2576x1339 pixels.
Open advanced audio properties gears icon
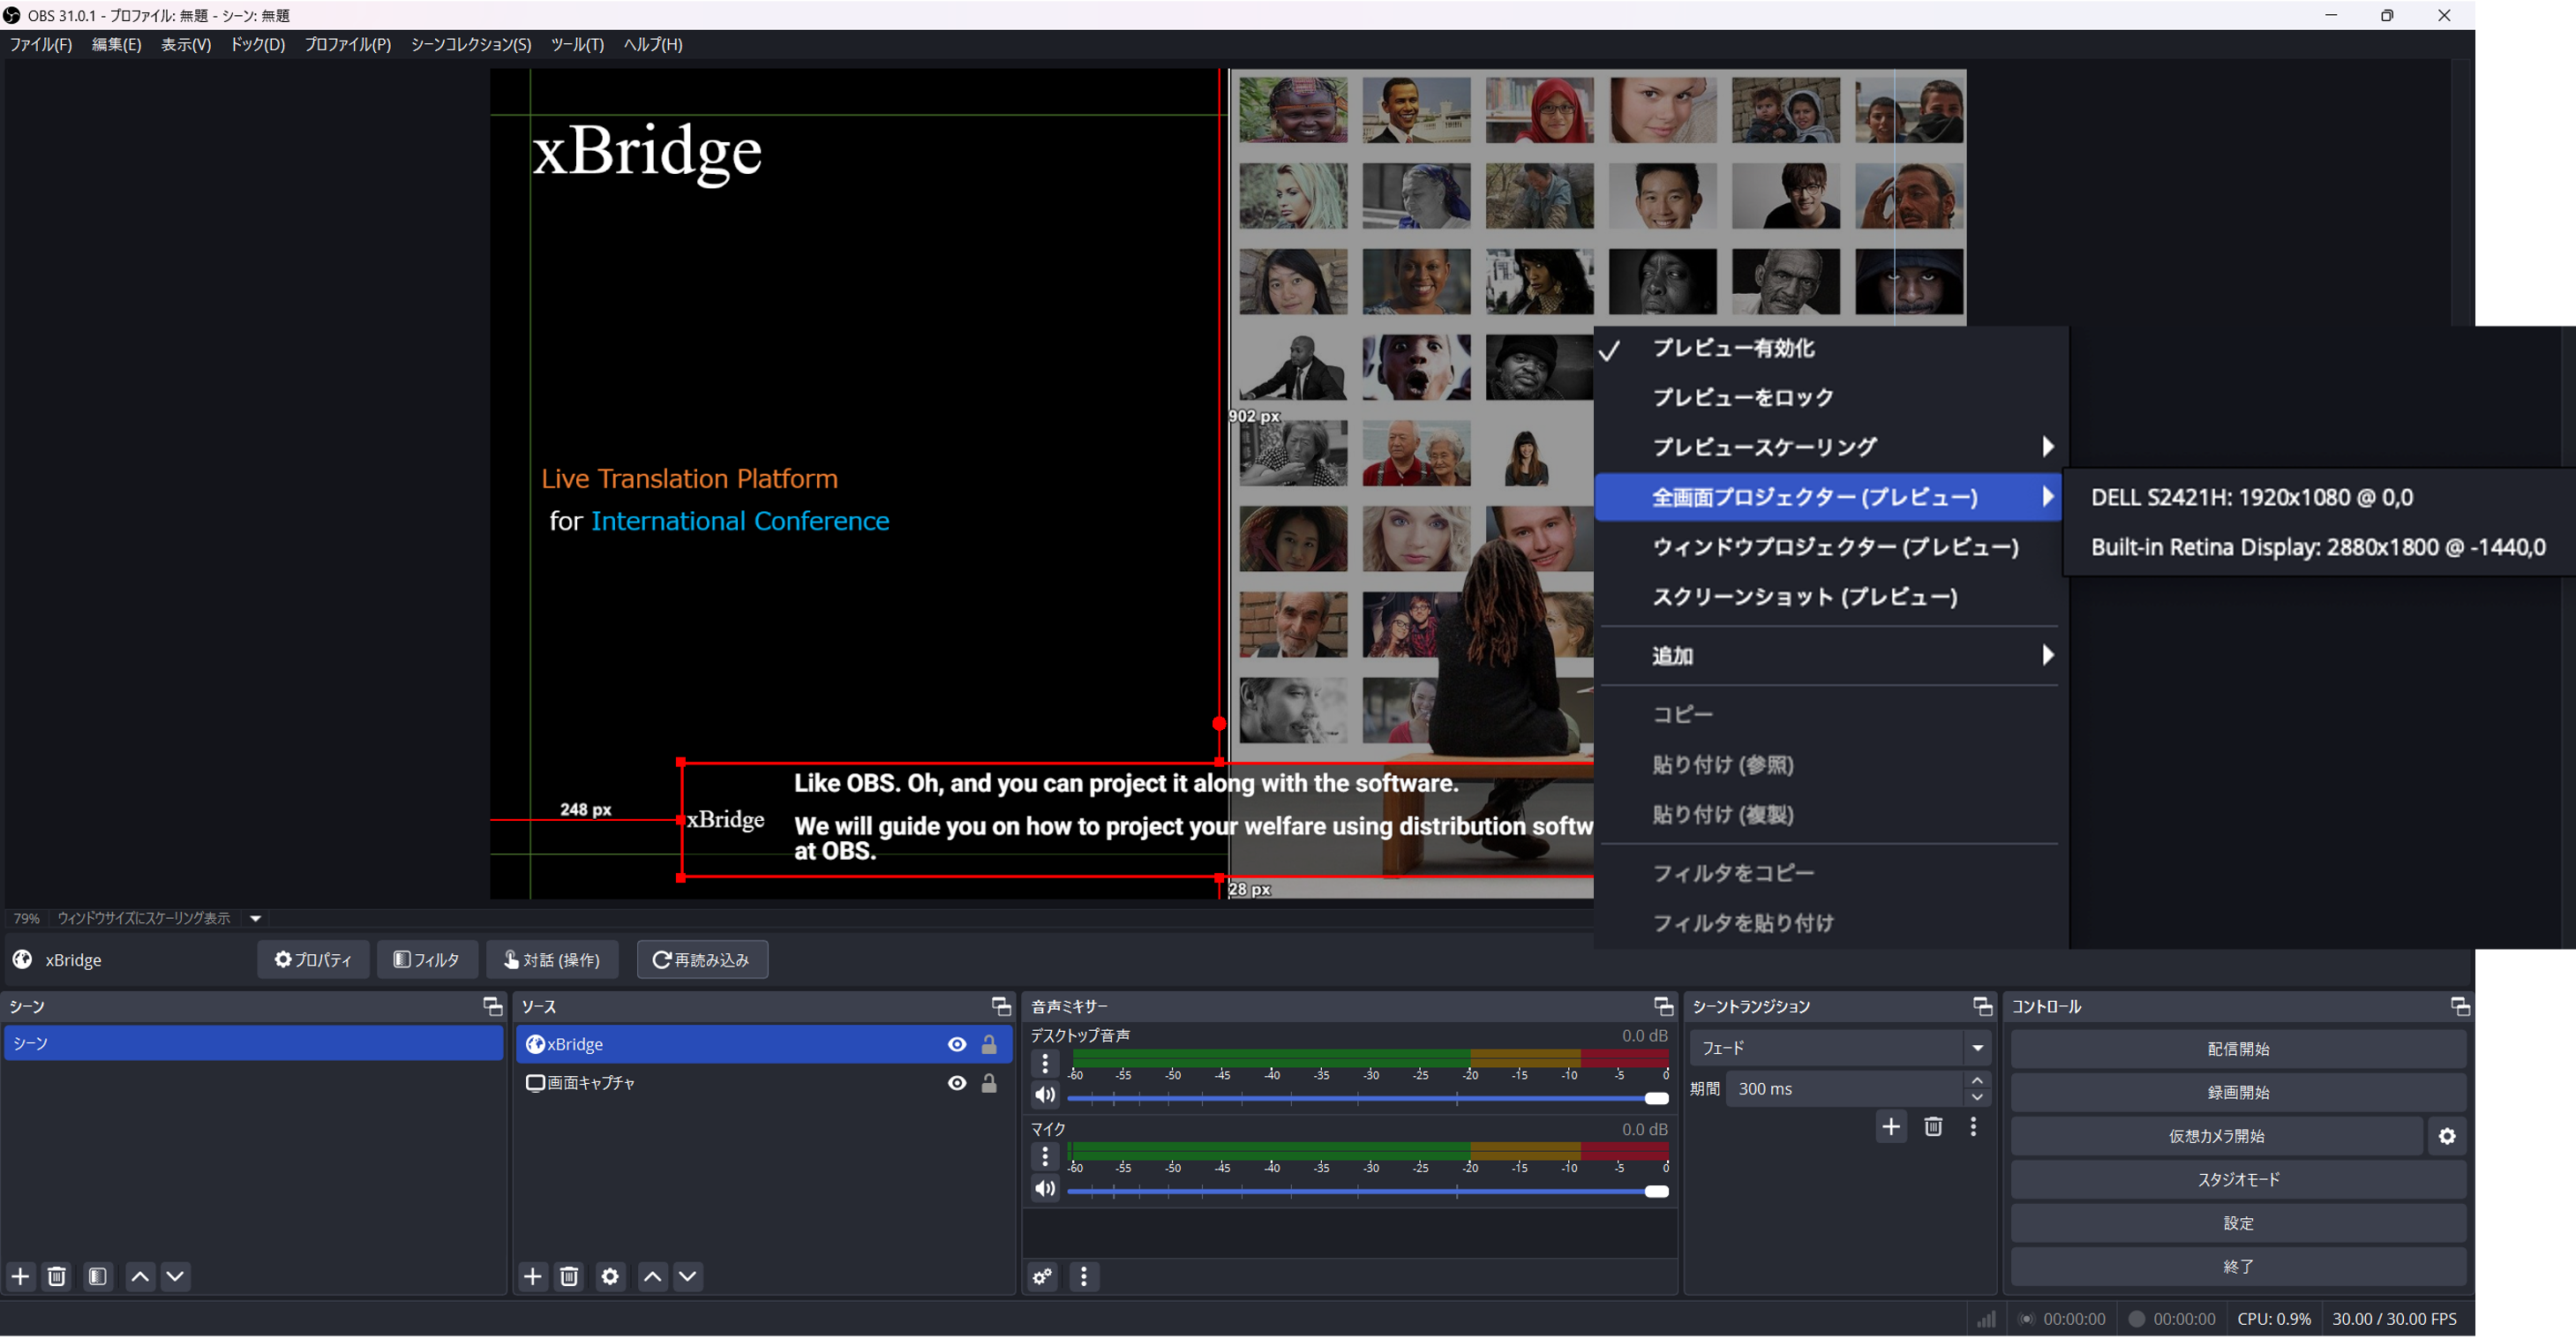click(1042, 1276)
